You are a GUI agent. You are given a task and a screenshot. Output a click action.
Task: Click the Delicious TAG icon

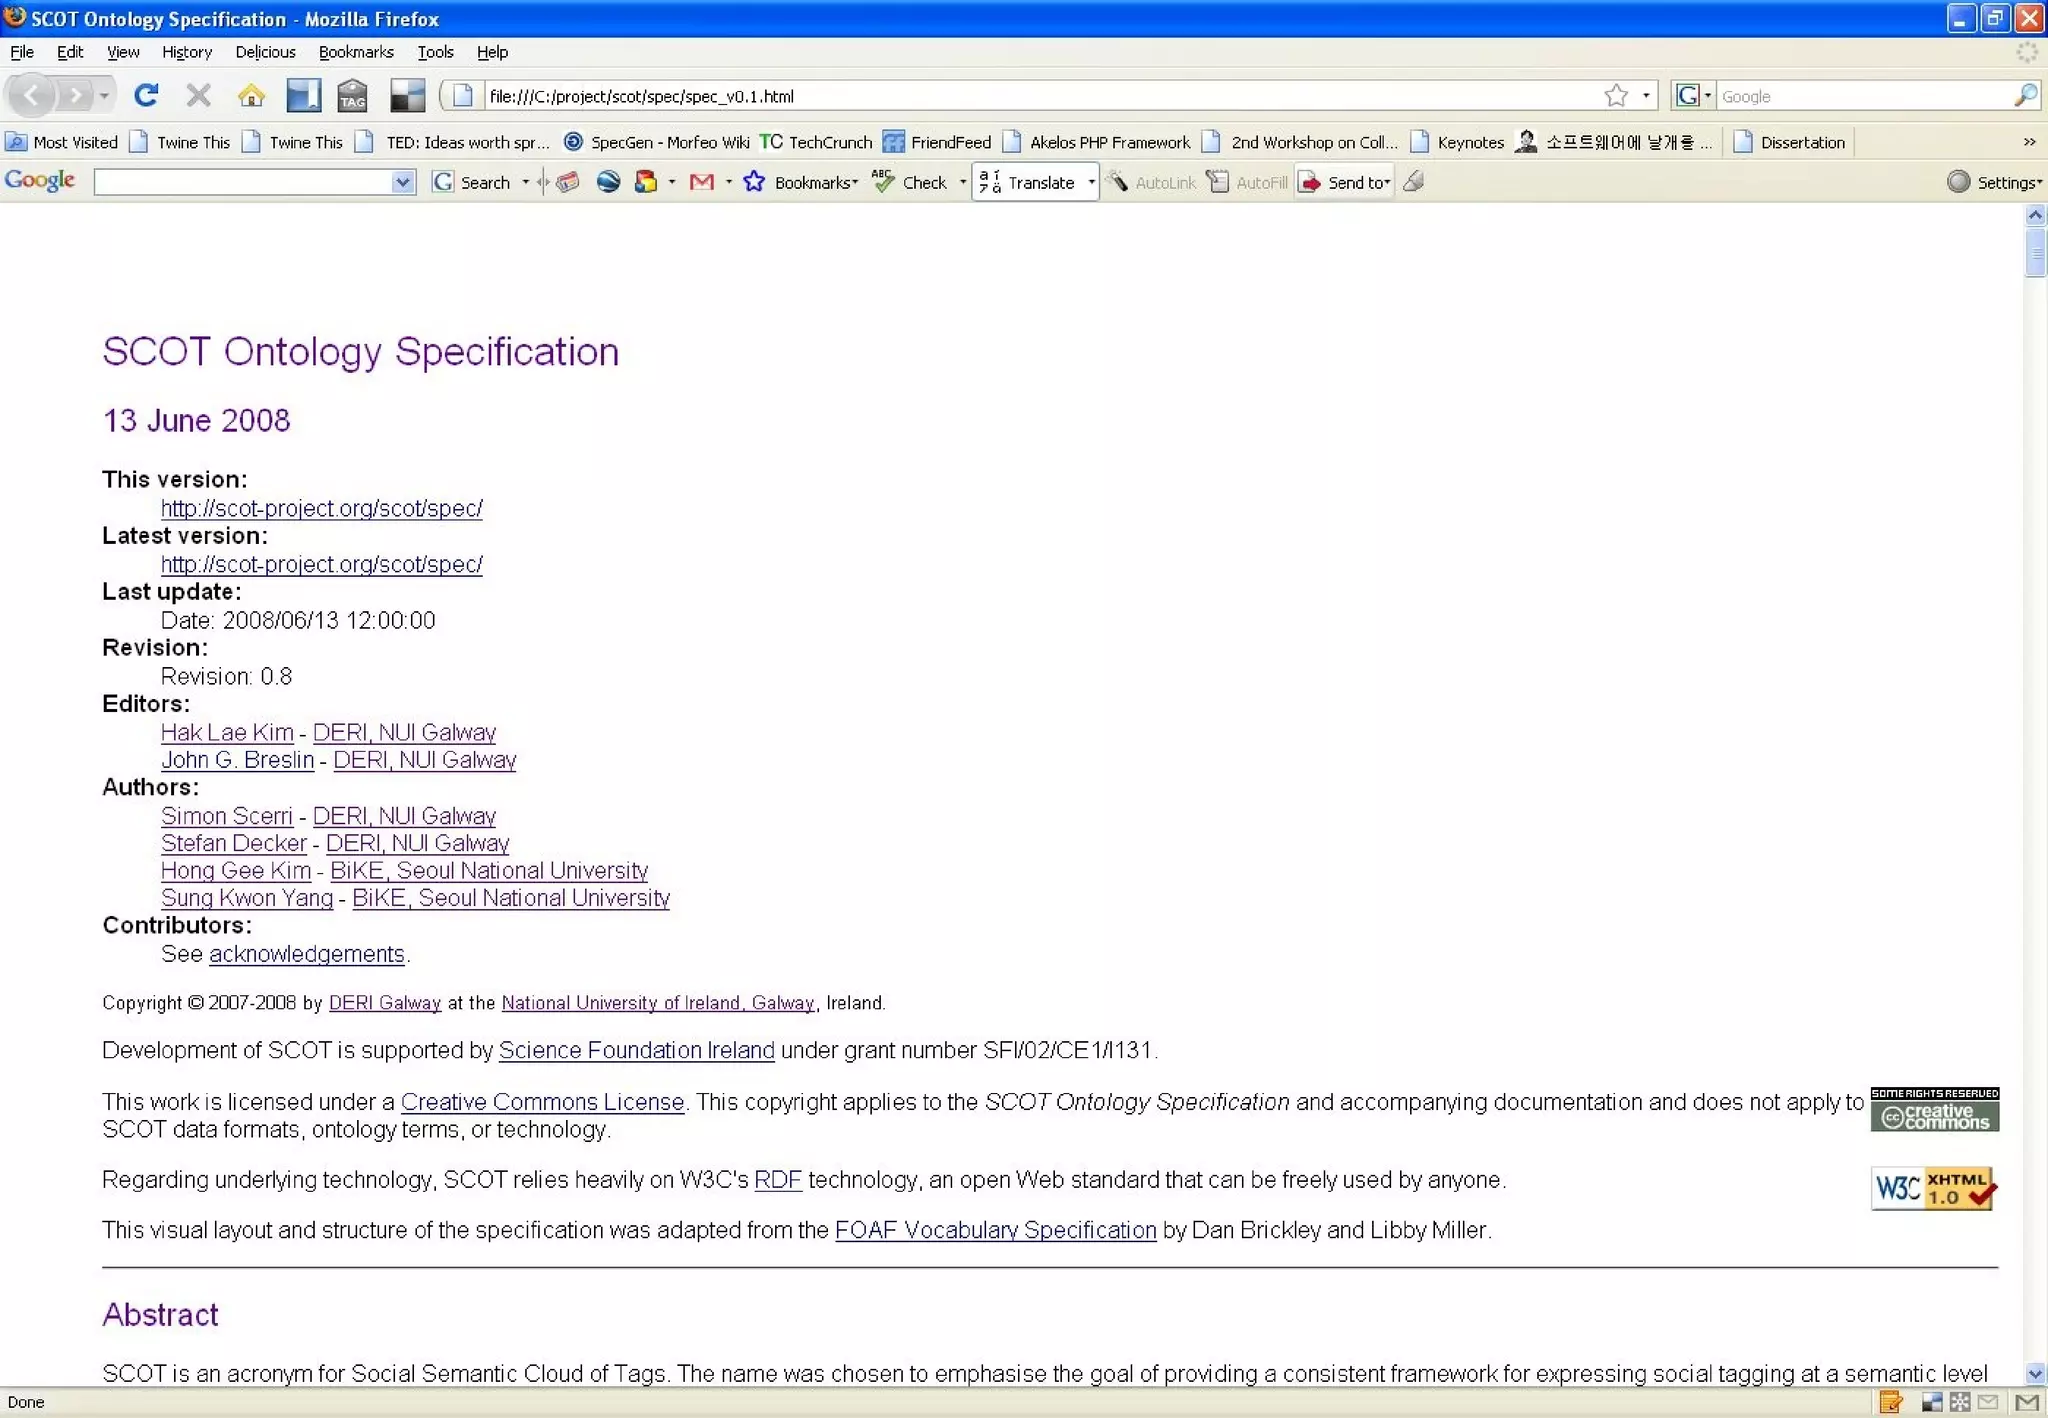pyautogui.click(x=352, y=96)
